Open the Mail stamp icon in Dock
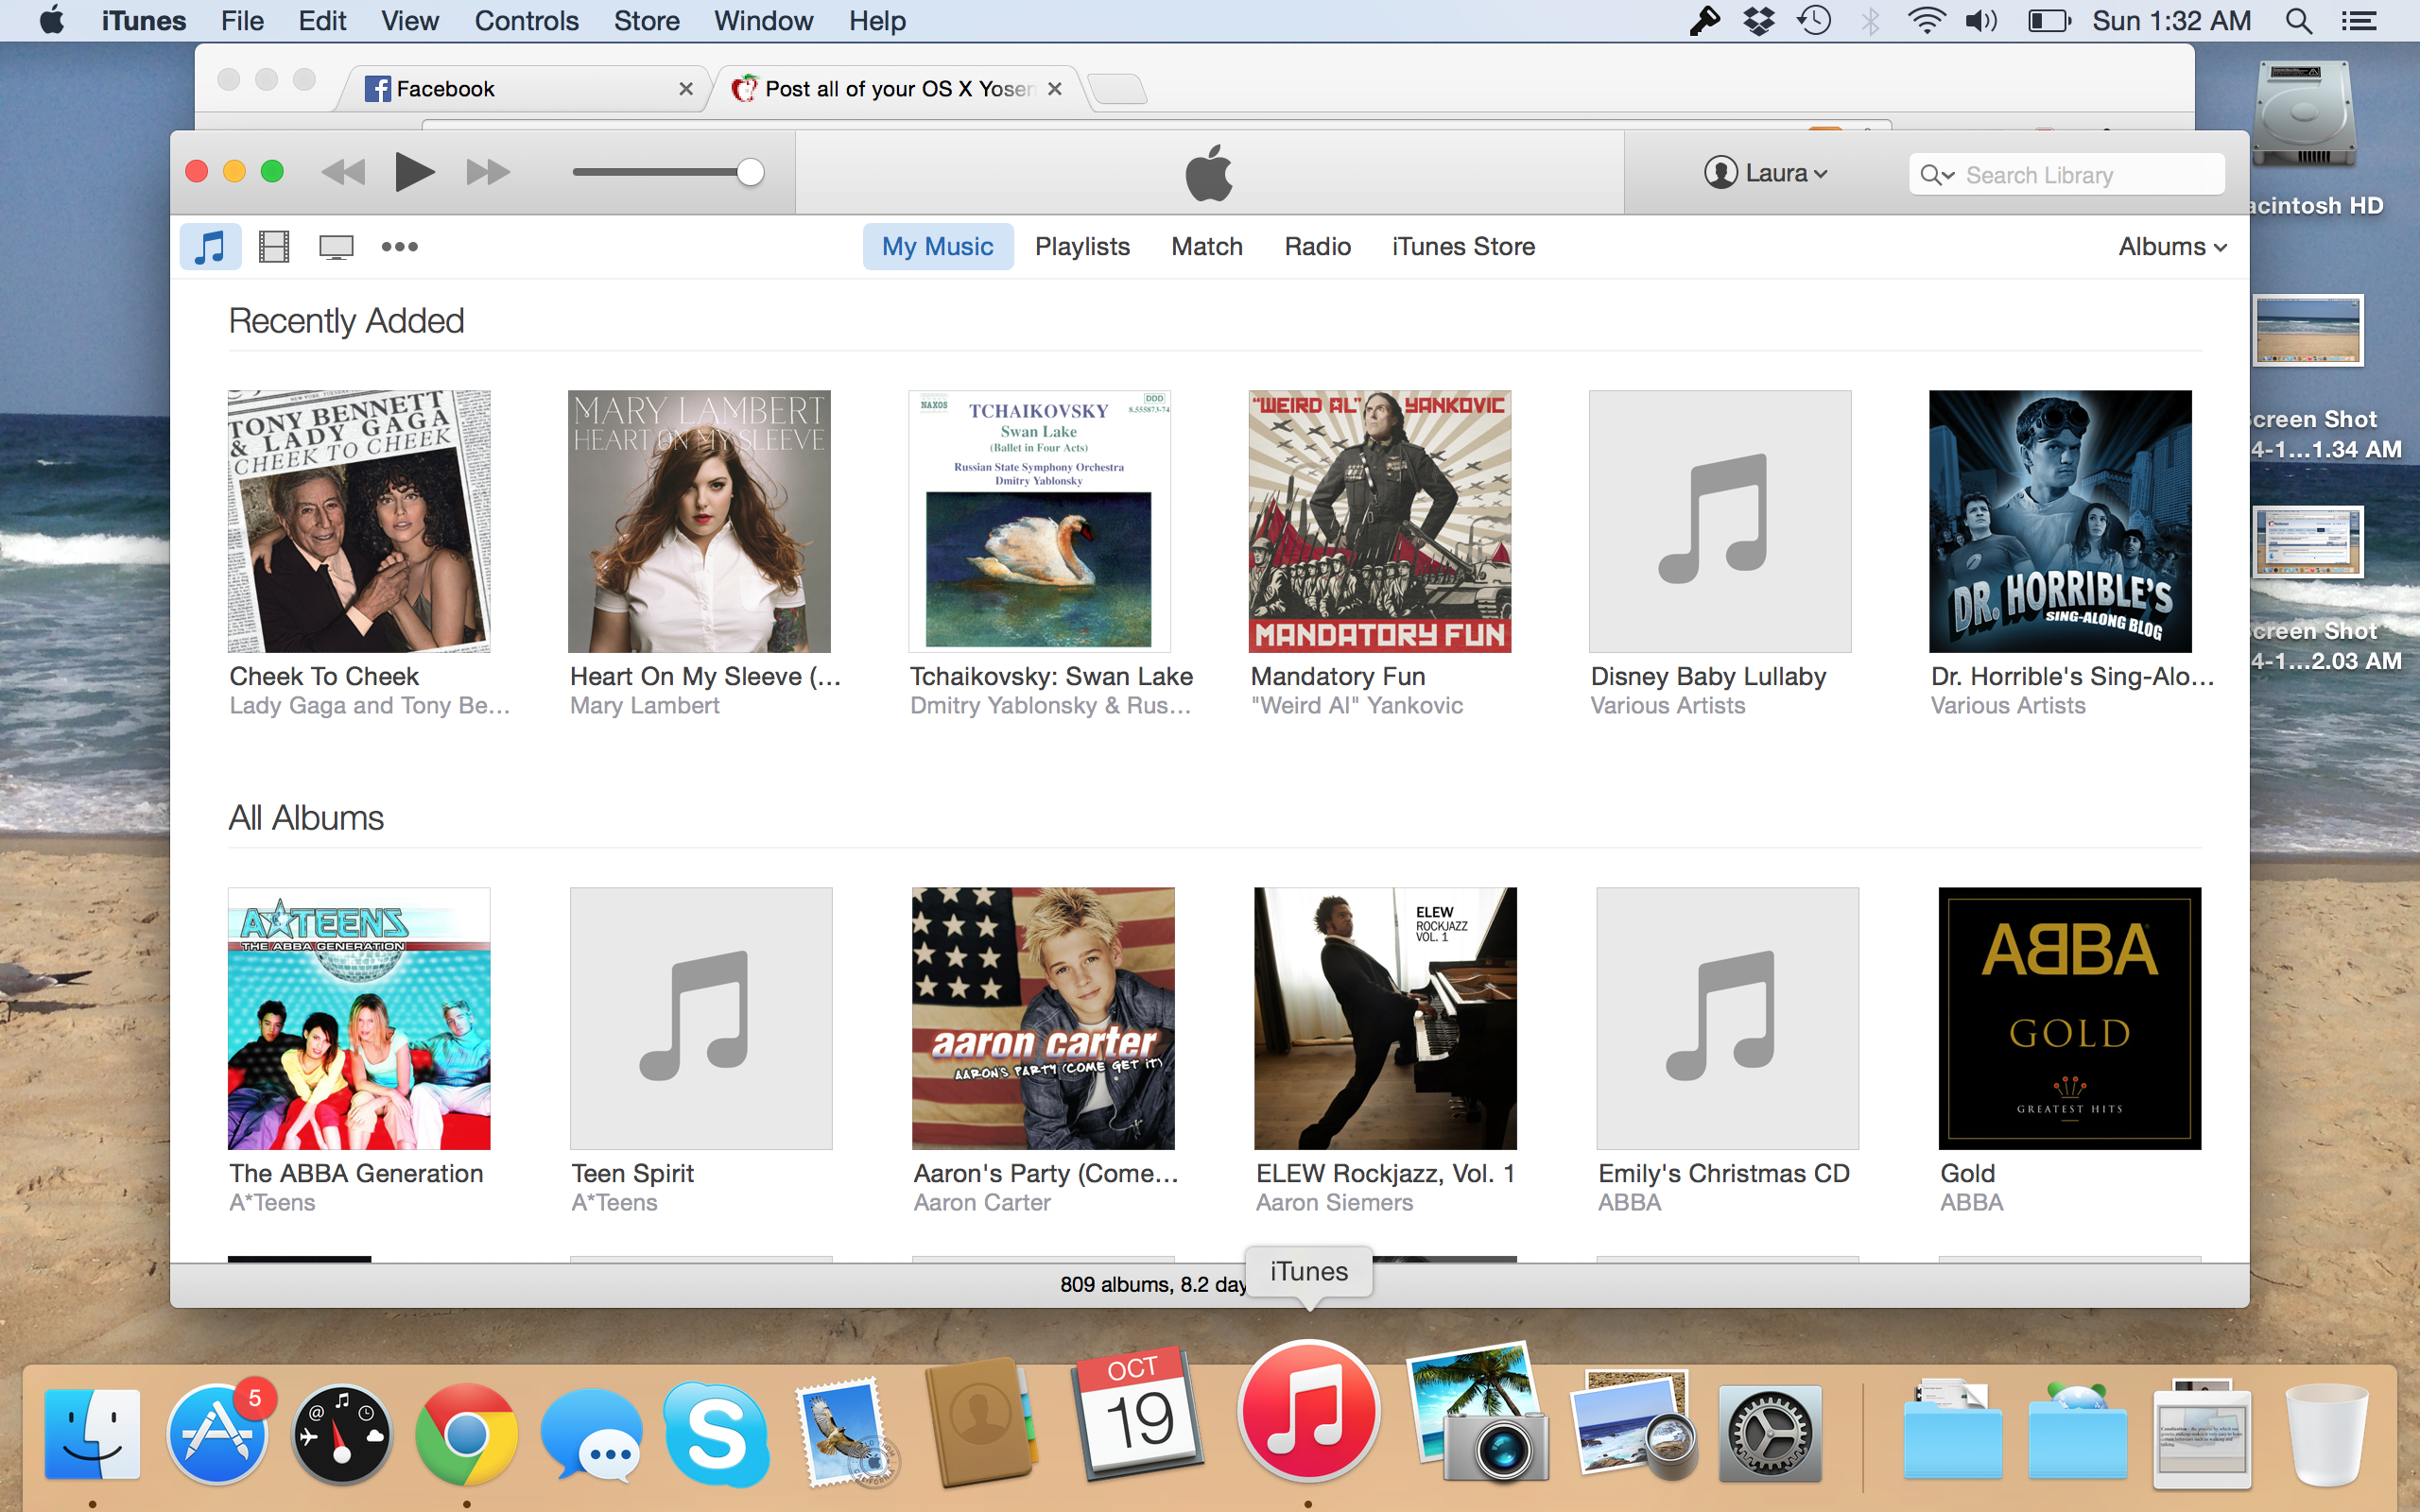 click(x=845, y=1434)
